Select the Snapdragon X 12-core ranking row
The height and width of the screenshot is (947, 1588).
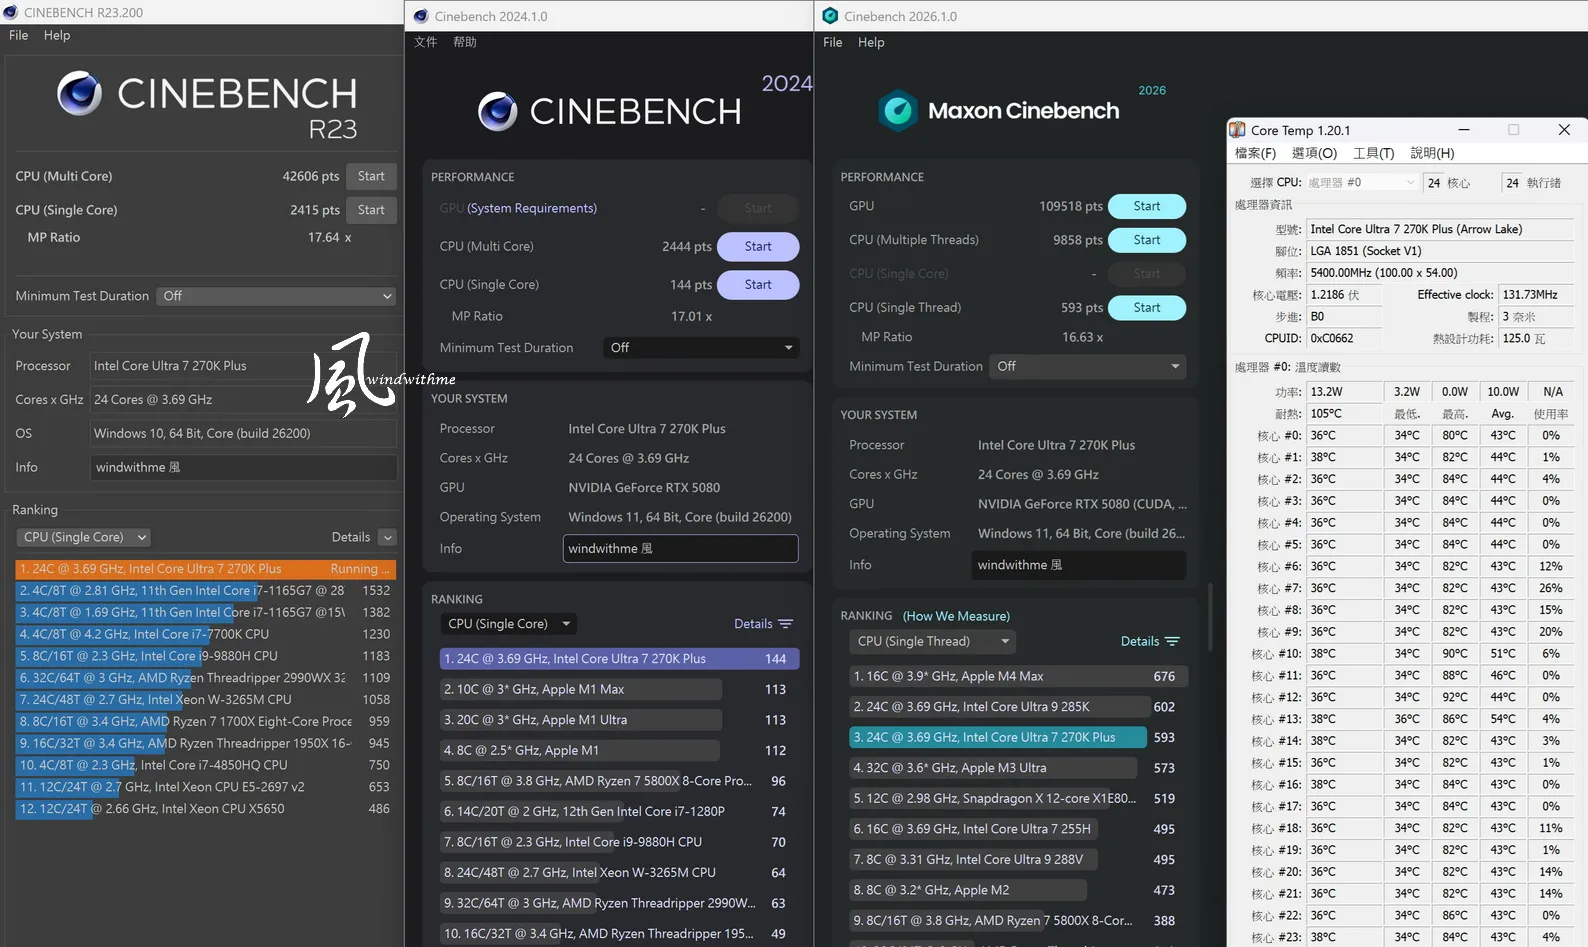[1018, 799]
